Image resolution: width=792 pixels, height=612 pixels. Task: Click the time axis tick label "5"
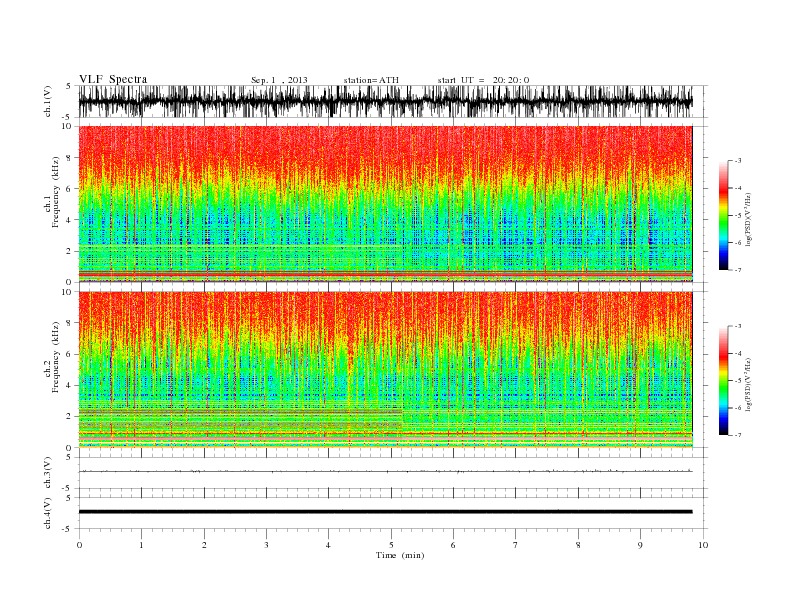pyautogui.click(x=391, y=545)
